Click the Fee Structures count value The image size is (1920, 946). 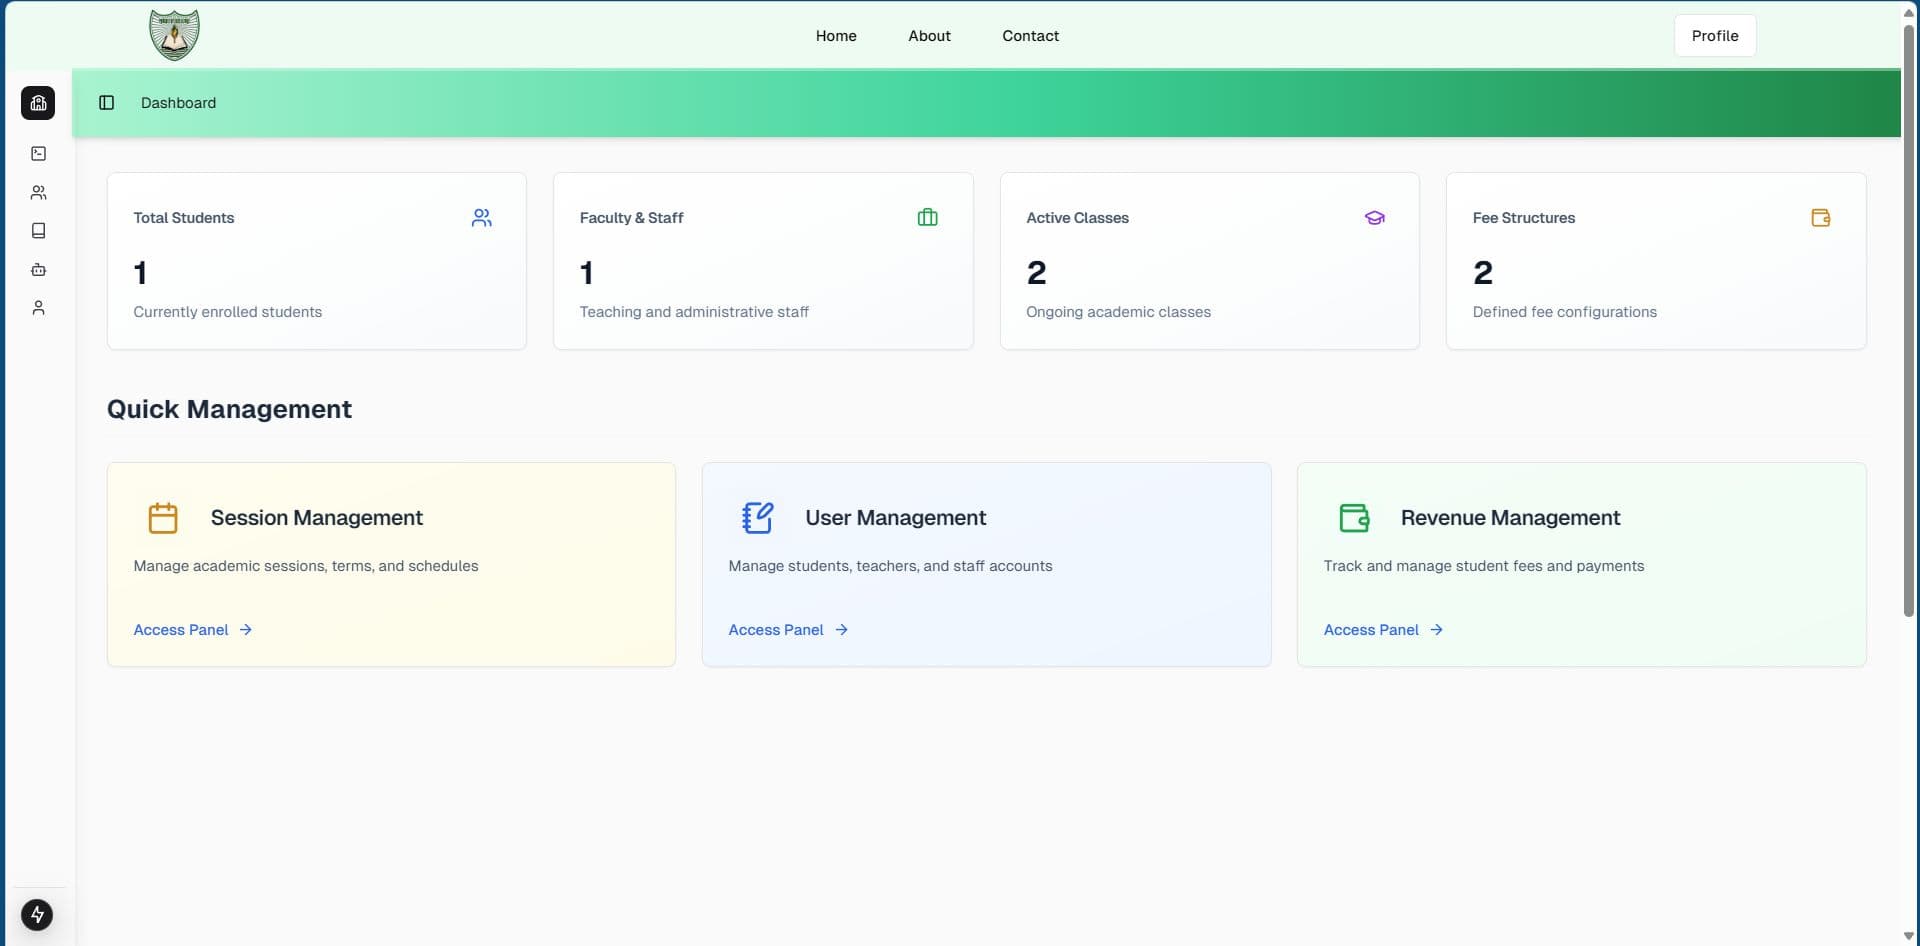(x=1482, y=272)
